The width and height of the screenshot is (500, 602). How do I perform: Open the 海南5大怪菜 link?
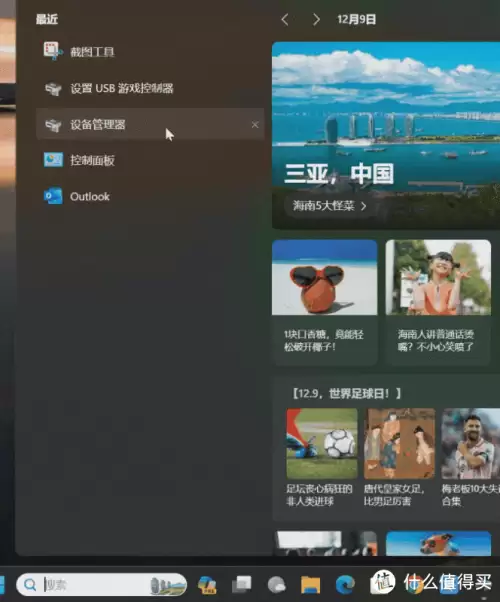[x=329, y=206]
